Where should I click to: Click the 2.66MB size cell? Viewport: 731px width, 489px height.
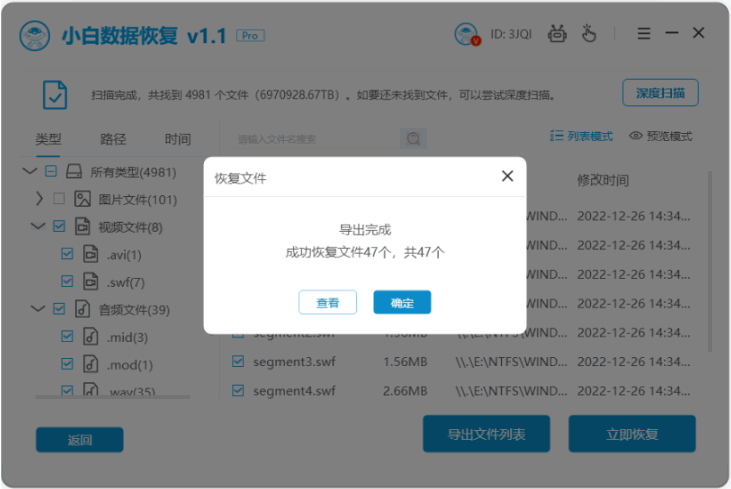click(x=405, y=391)
